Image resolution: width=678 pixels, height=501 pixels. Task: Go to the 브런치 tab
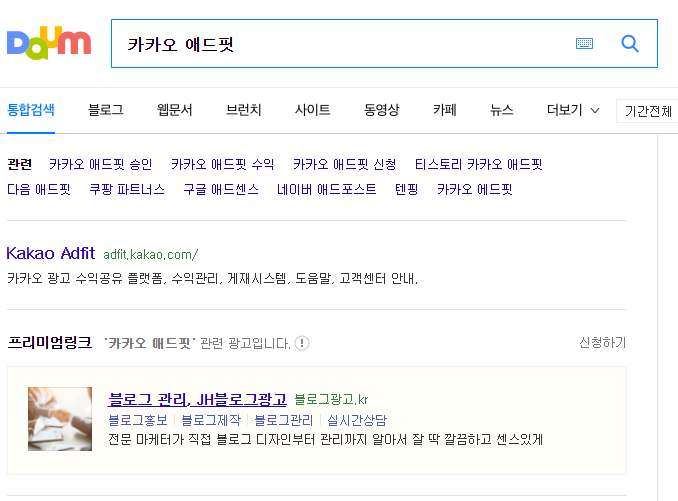click(244, 110)
